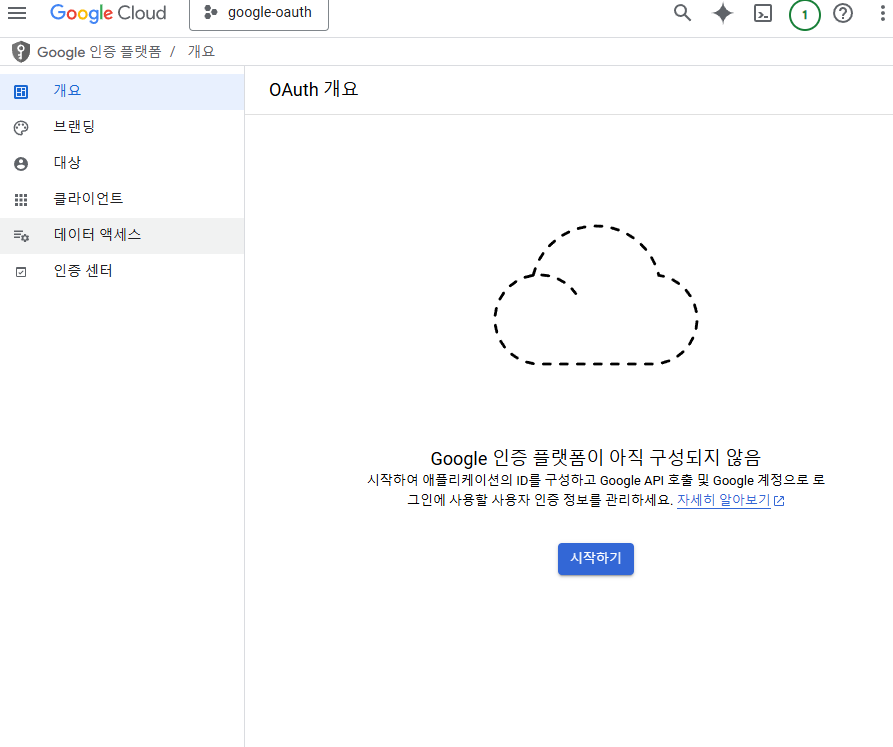Open the hamburger navigation menu
The image size is (893, 747).
point(17,13)
